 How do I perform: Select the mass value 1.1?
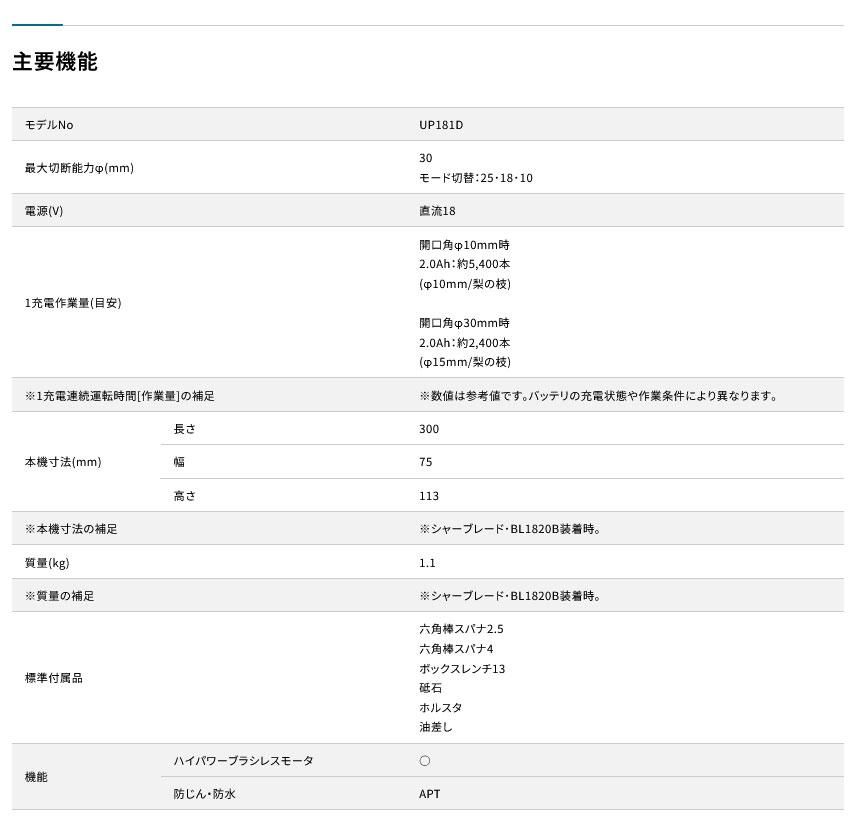tap(427, 563)
